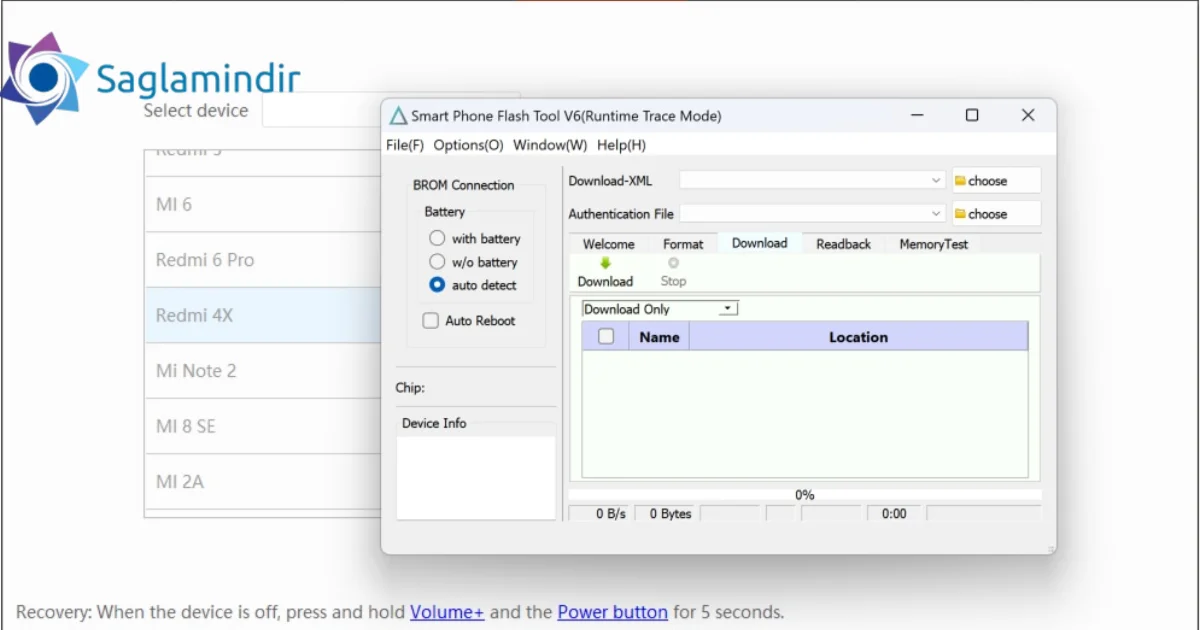Click the Chip: label
This screenshot has width=1200, height=630.
pyautogui.click(x=410, y=388)
